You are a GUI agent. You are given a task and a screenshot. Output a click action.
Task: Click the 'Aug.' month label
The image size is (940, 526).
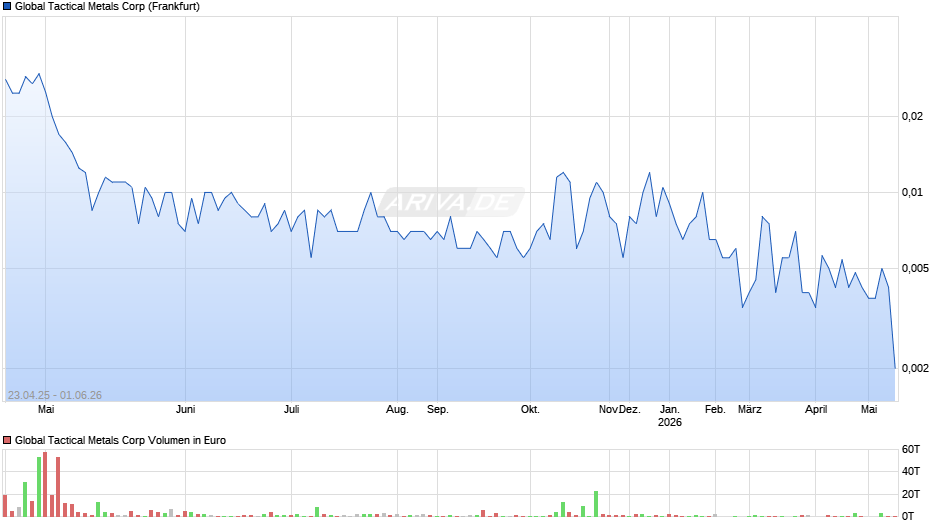pyautogui.click(x=397, y=410)
